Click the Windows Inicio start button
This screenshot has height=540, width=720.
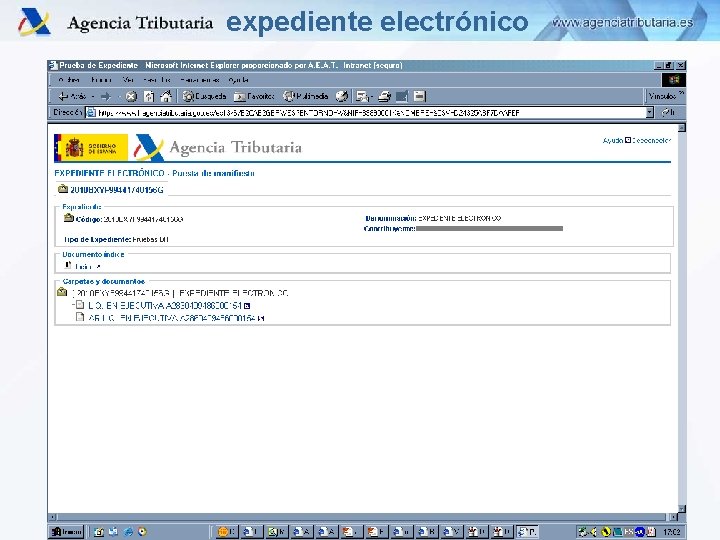tap(67, 532)
